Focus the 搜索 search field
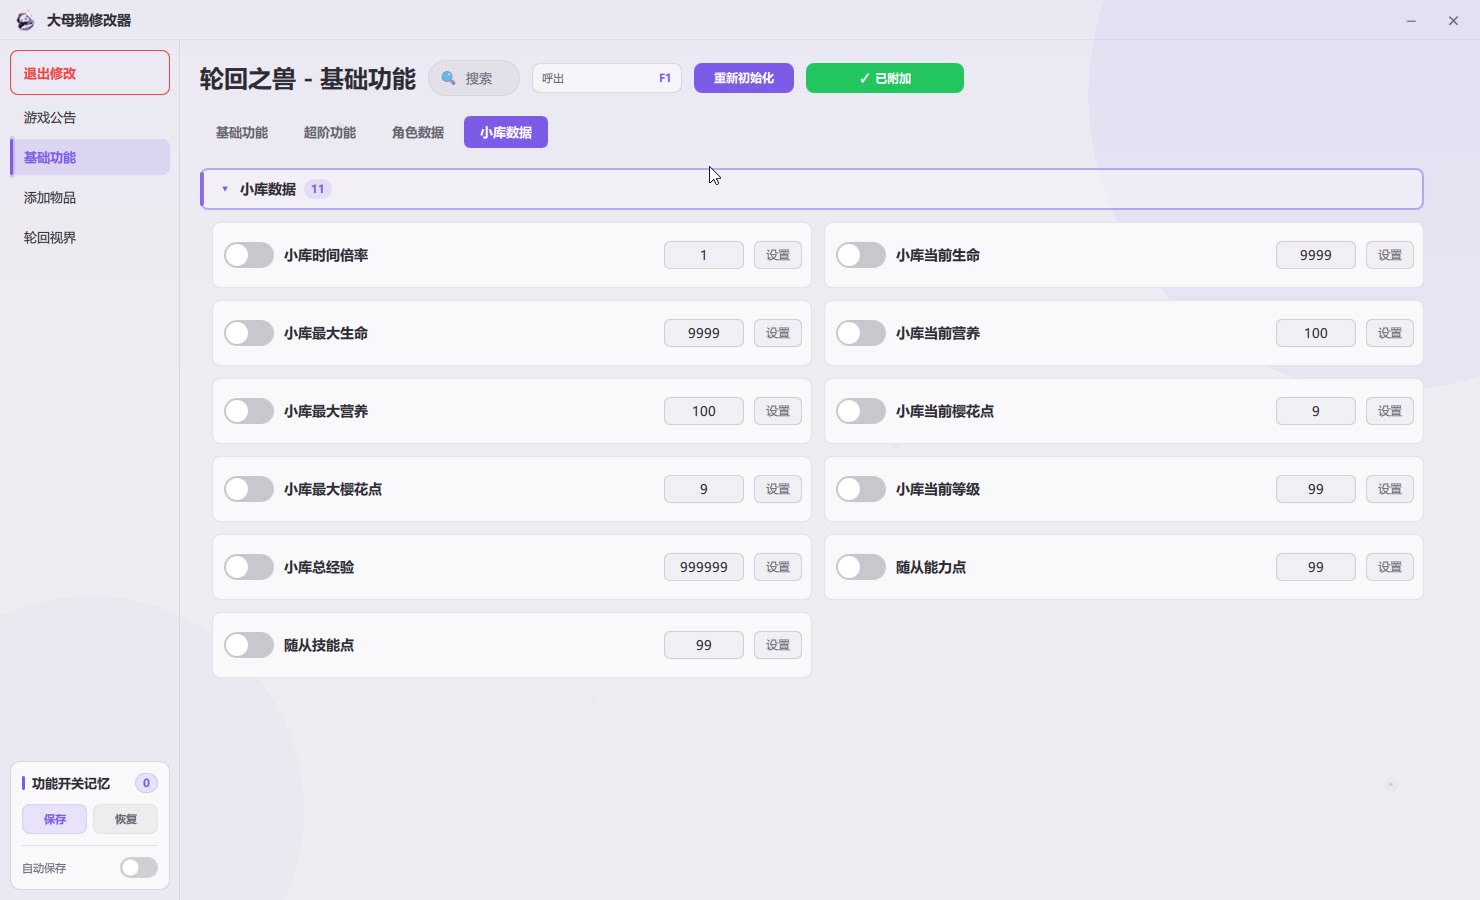The height and width of the screenshot is (900, 1480). pos(474,78)
